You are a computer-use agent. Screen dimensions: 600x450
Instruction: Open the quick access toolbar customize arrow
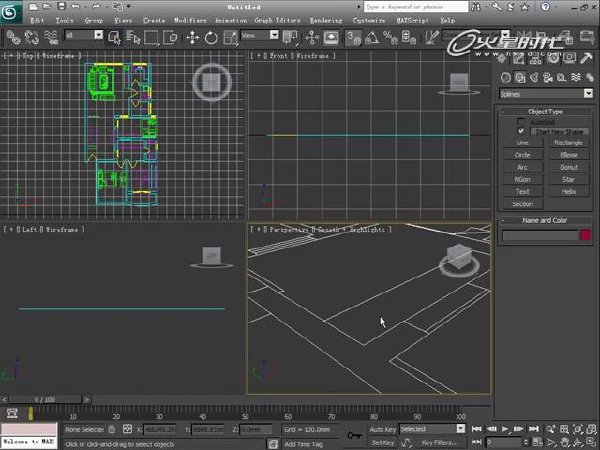(129, 6)
